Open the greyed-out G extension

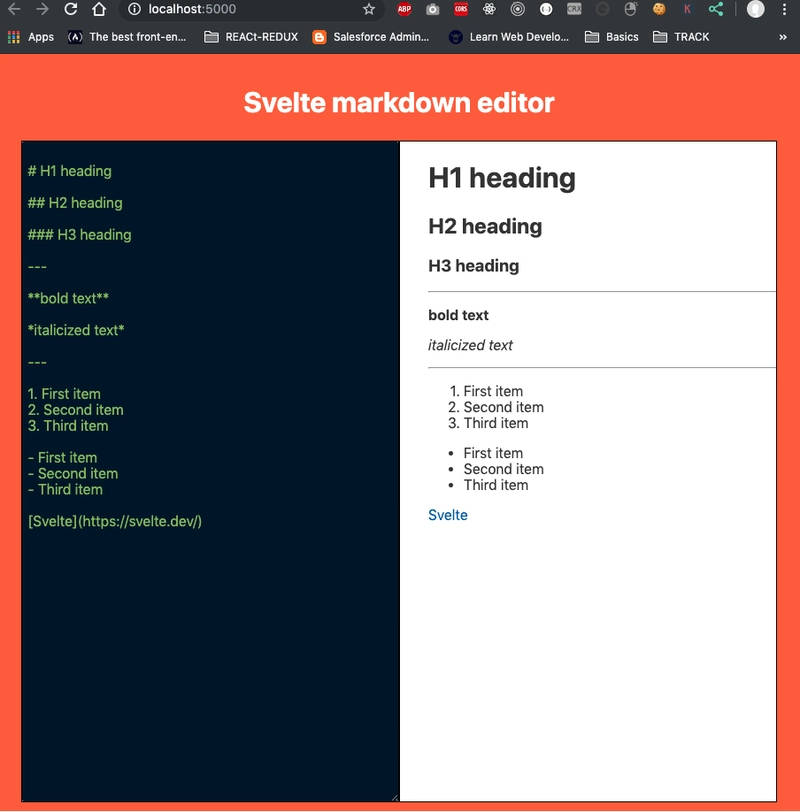click(602, 9)
